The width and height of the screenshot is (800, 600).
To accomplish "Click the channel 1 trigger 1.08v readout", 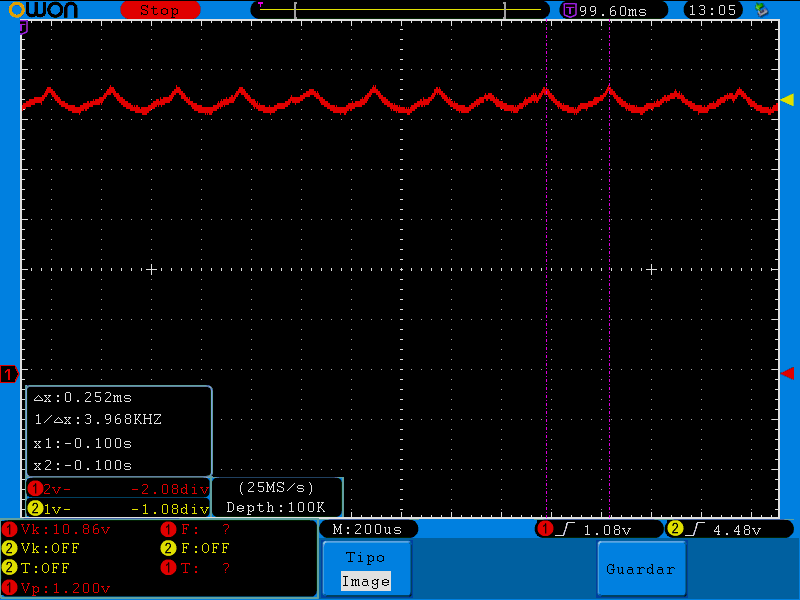I will [607, 530].
